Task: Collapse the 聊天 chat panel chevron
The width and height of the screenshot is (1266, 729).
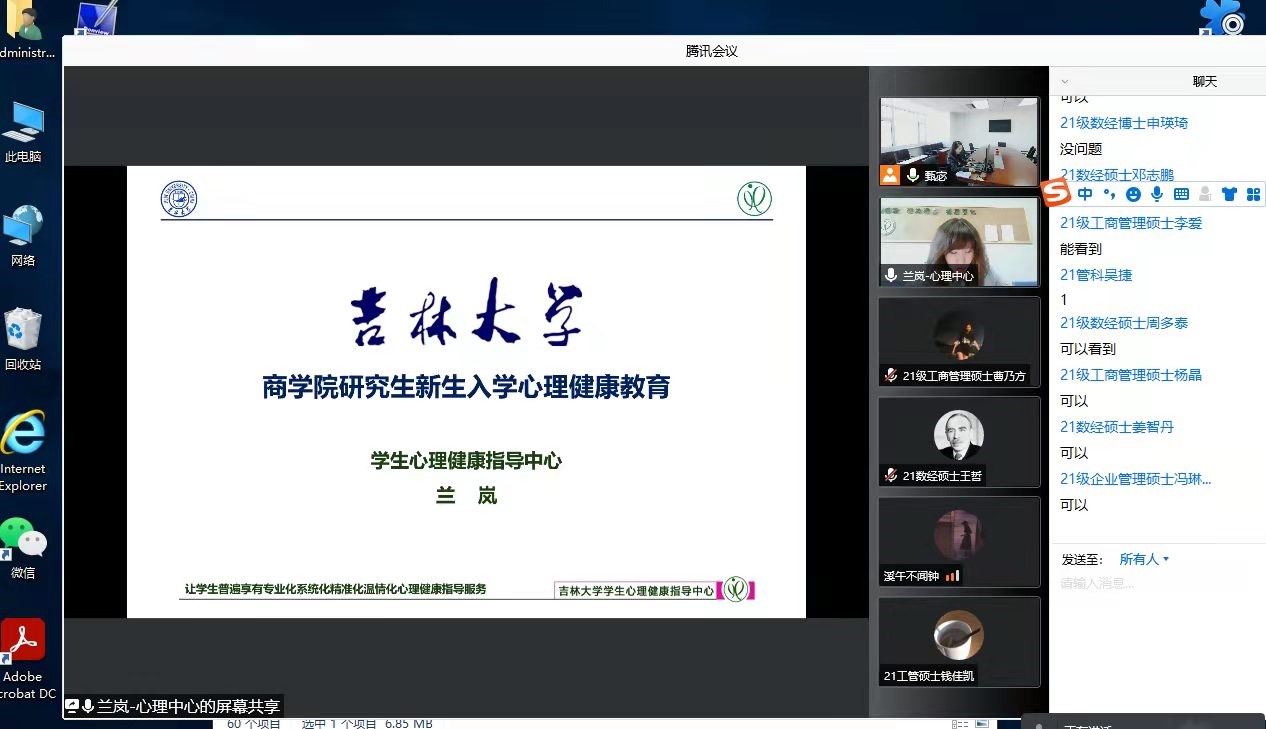Action: click(1065, 82)
